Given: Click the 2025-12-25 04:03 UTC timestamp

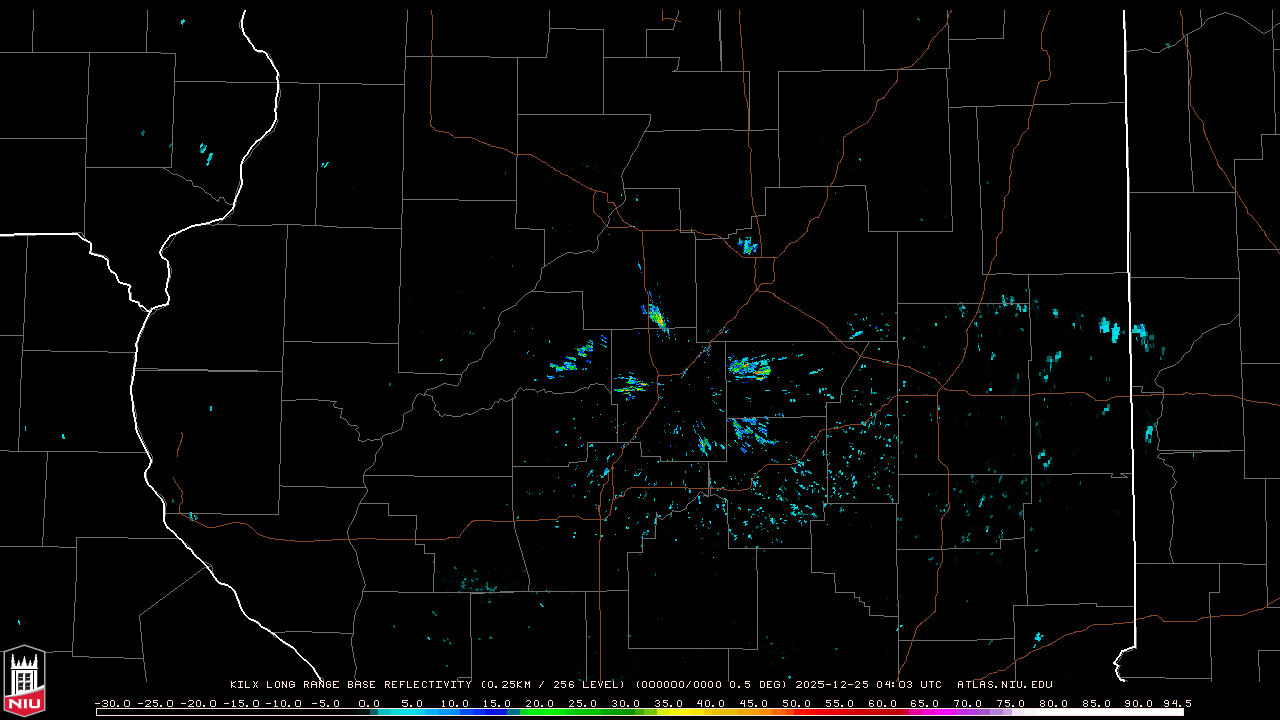Looking at the screenshot, I should point(868,685).
